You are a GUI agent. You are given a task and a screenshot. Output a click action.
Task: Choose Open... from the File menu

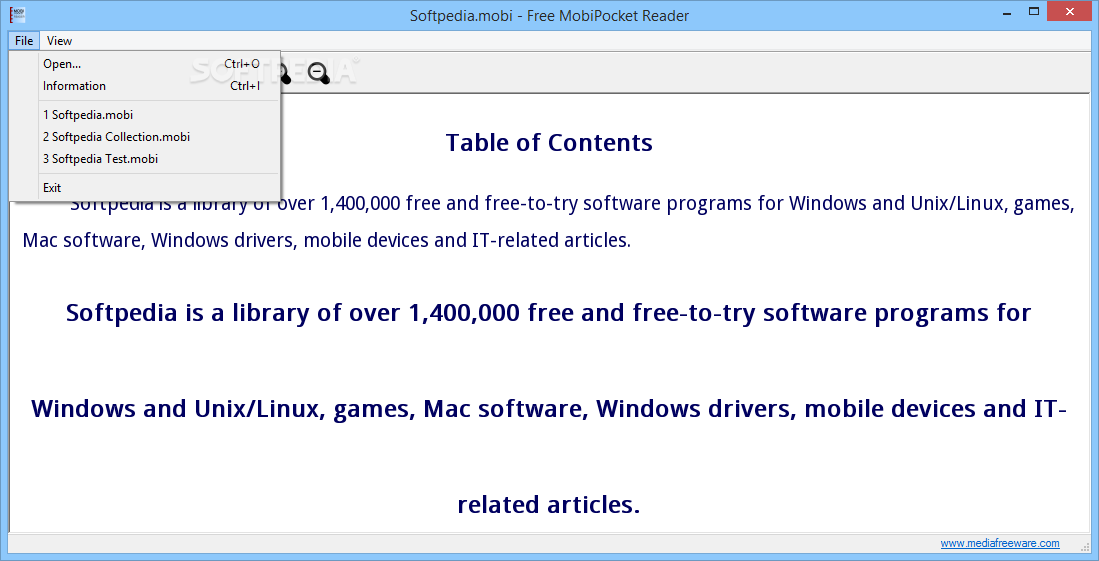(x=145, y=64)
